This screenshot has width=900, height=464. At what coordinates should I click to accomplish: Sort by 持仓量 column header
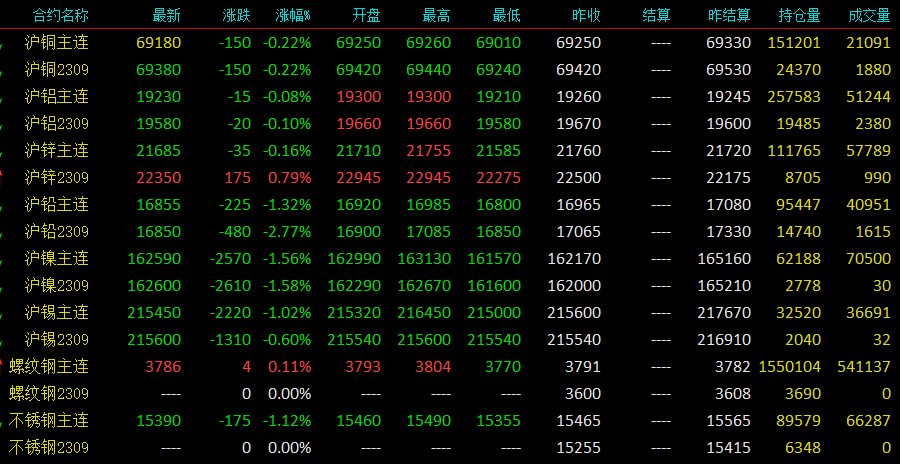[x=800, y=16]
